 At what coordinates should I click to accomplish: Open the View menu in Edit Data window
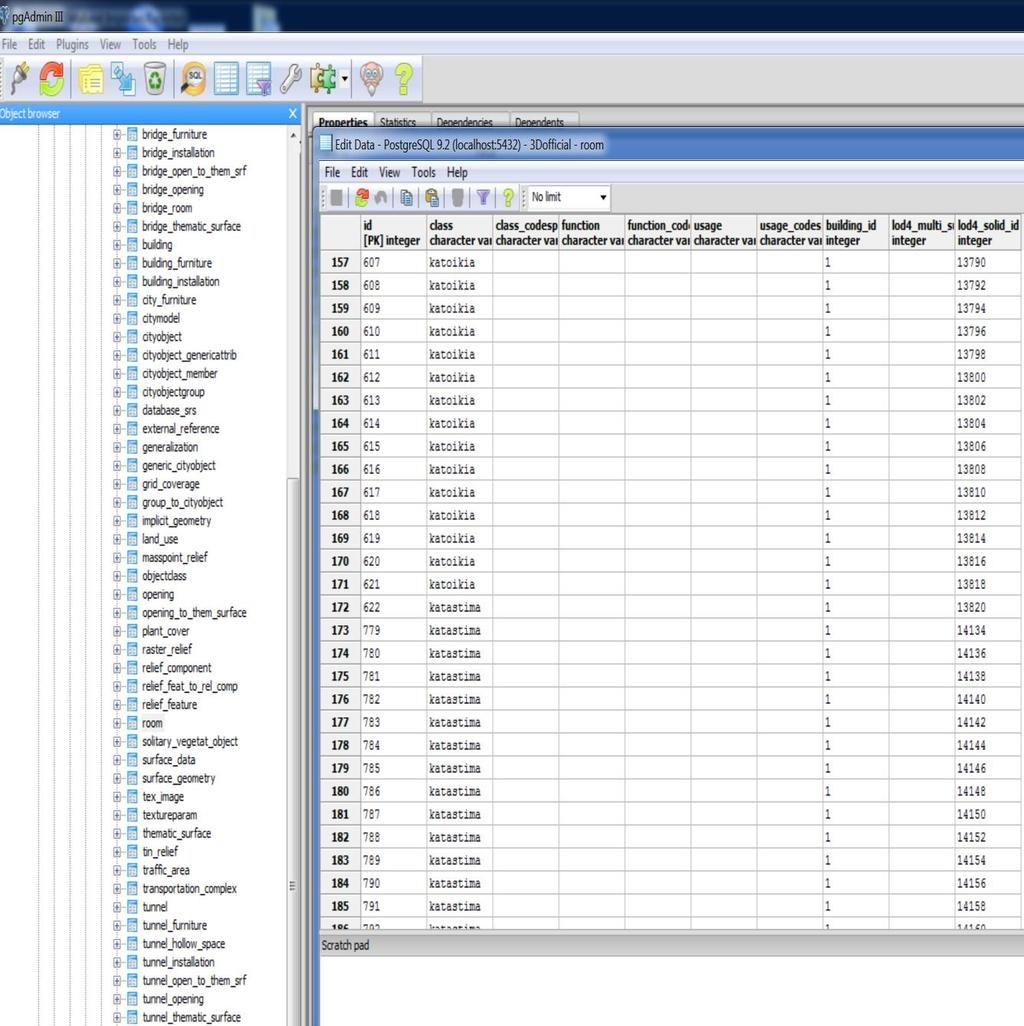(x=389, y=173)
